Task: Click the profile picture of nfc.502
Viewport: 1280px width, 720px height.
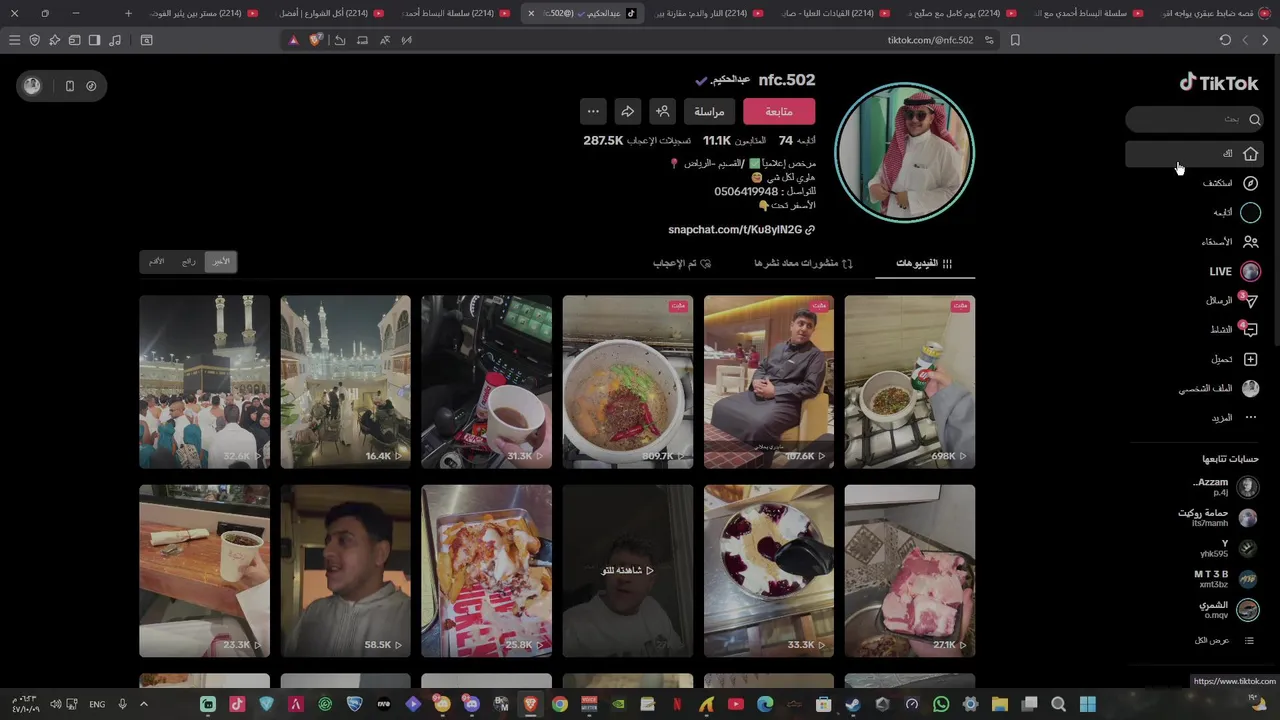Action: coord(904,152)
